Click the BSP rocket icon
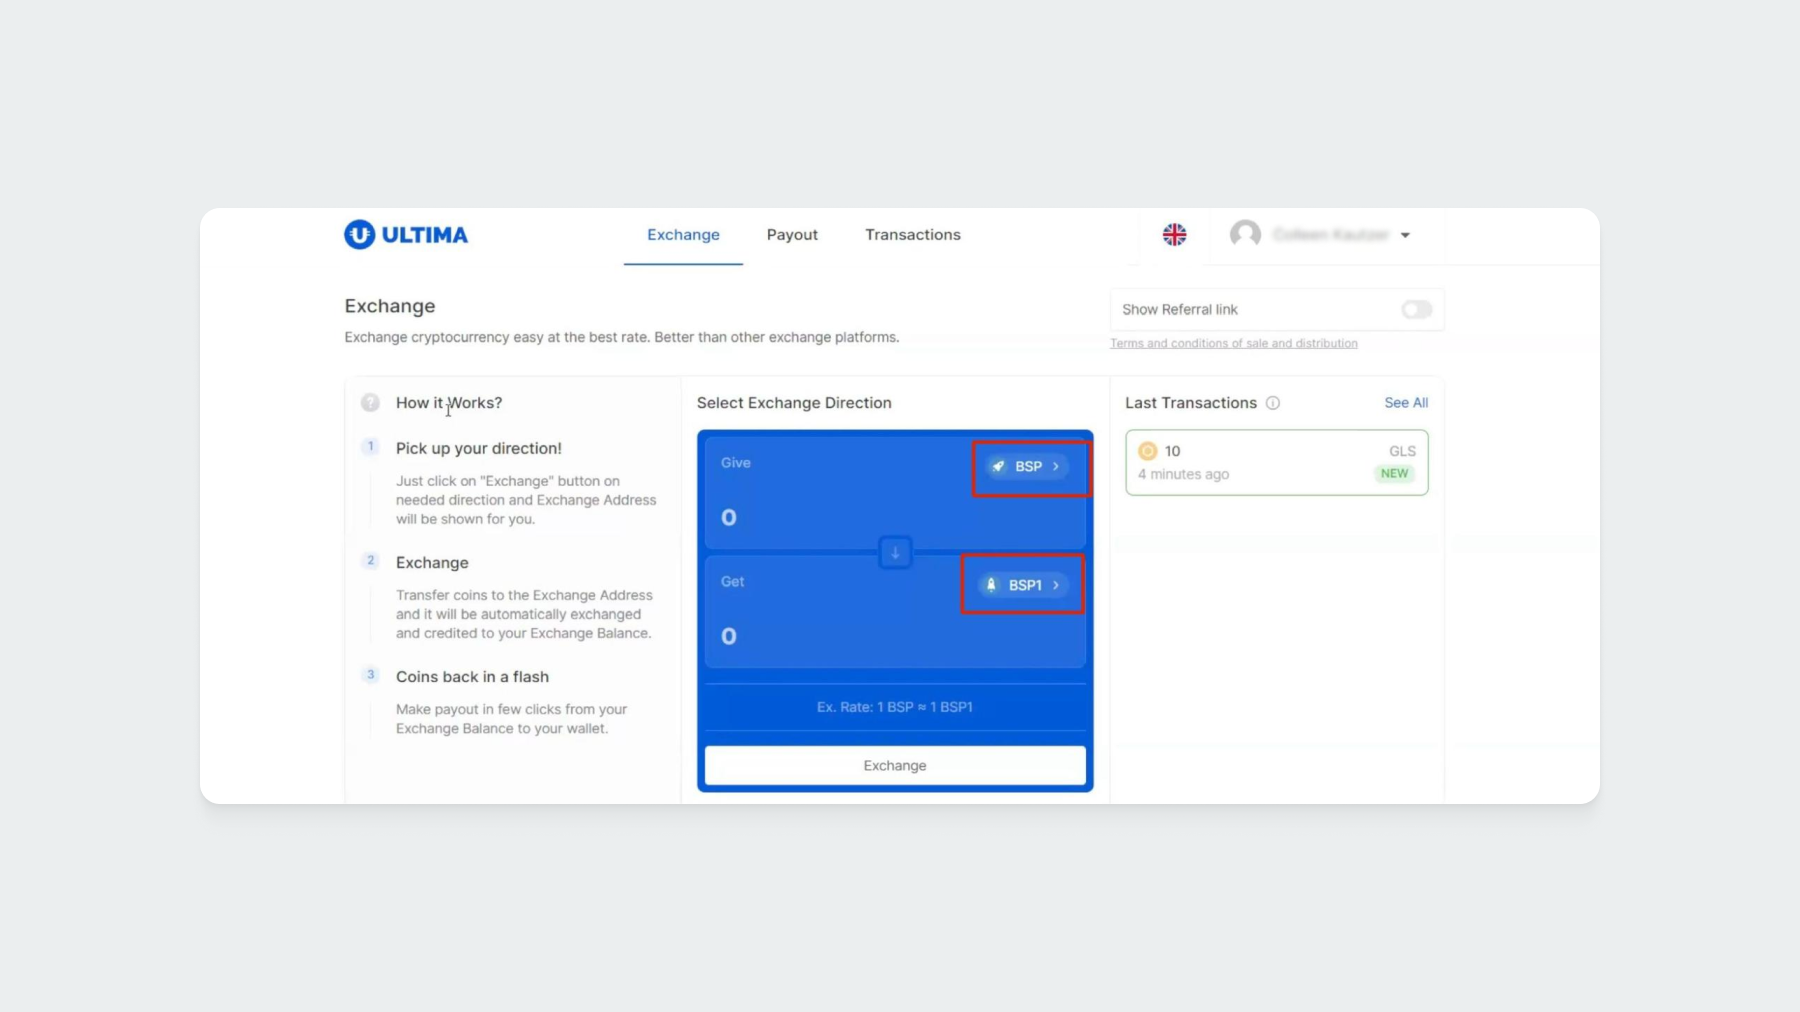 click(998, 466)
